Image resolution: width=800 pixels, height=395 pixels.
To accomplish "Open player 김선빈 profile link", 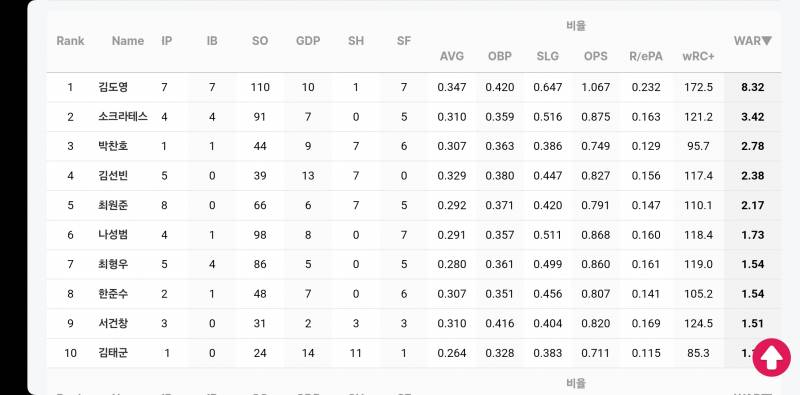I will (113, 176).
